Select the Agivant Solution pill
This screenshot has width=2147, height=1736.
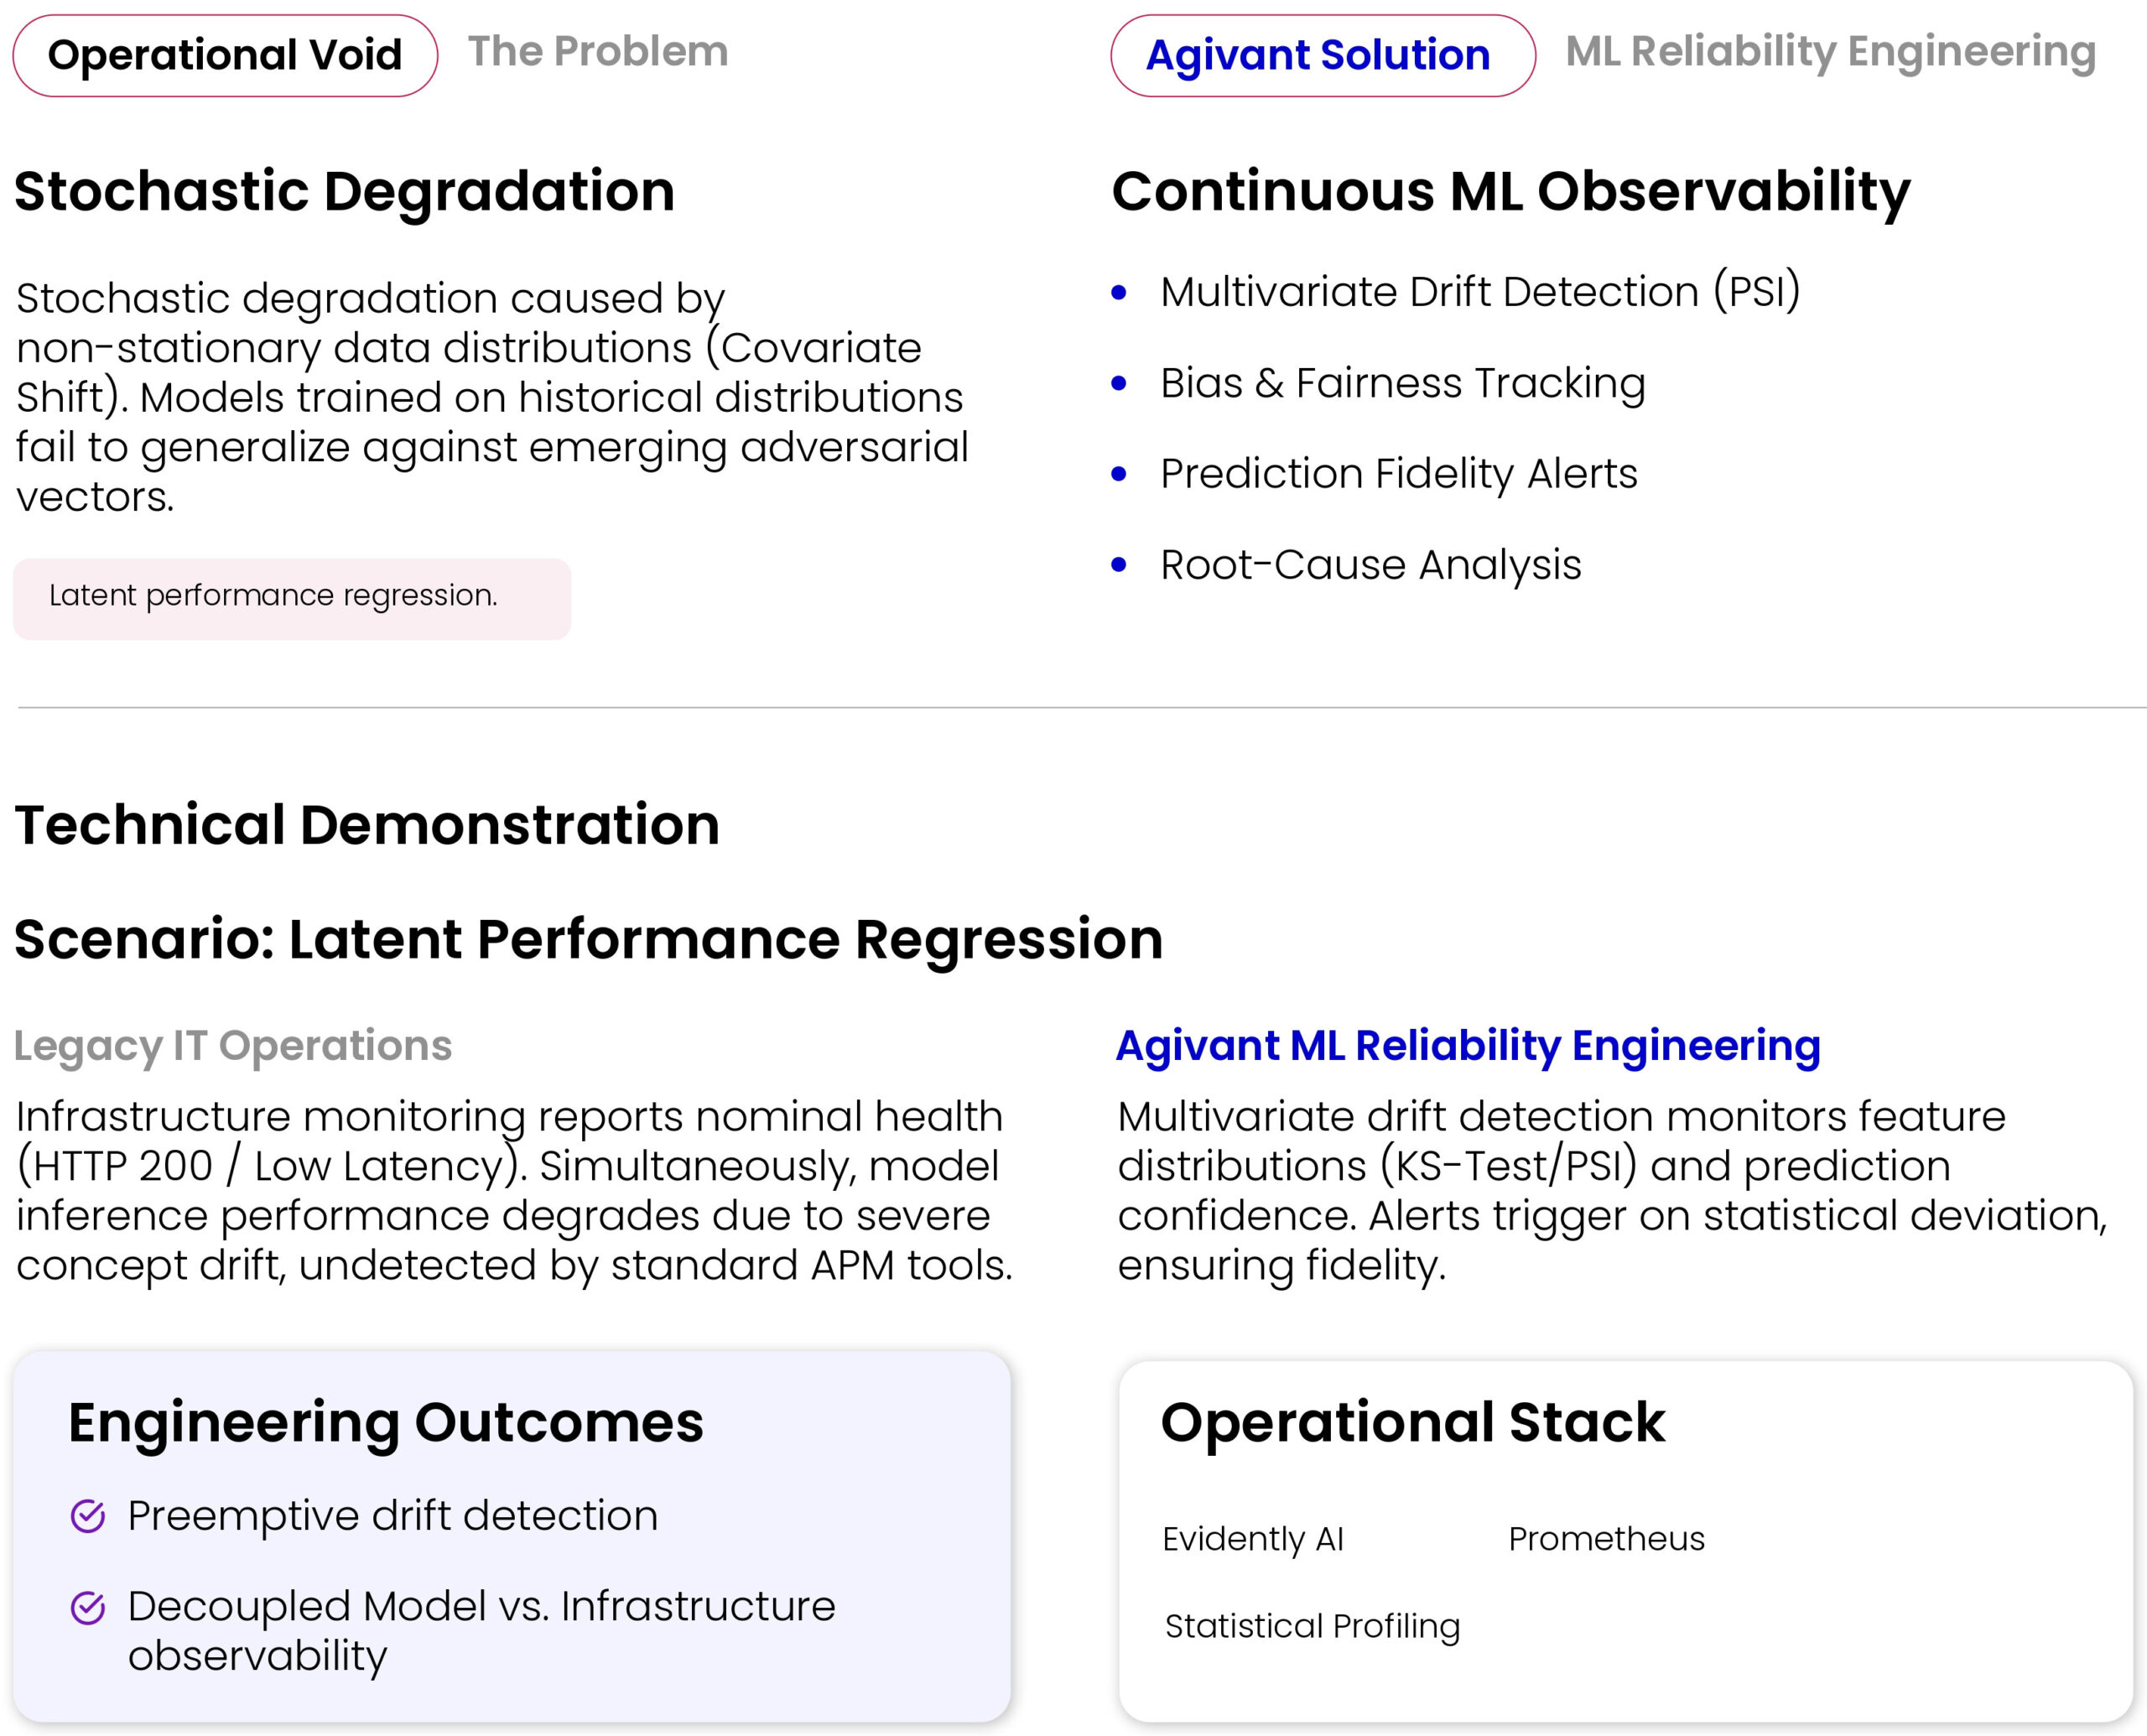(x=1322, y=55)
